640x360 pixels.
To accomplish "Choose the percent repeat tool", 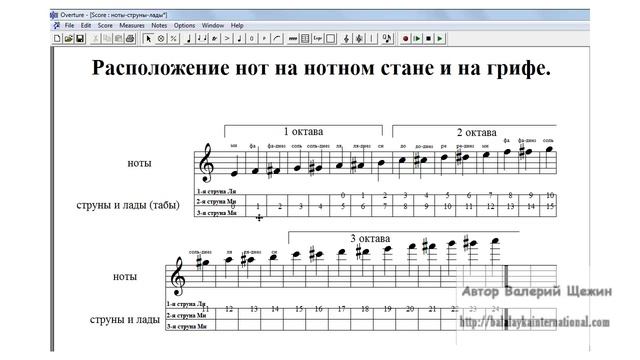I will point(173,39).
